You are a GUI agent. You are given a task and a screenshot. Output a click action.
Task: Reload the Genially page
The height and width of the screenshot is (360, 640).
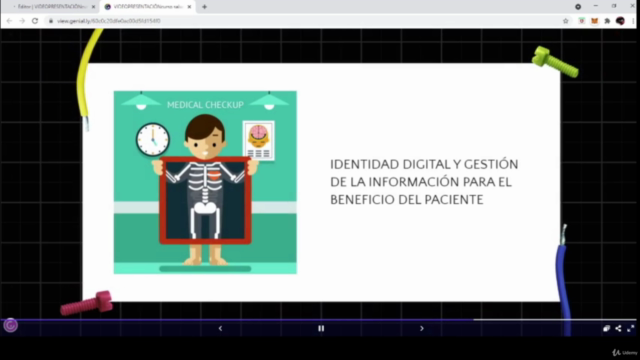[35, 21]
